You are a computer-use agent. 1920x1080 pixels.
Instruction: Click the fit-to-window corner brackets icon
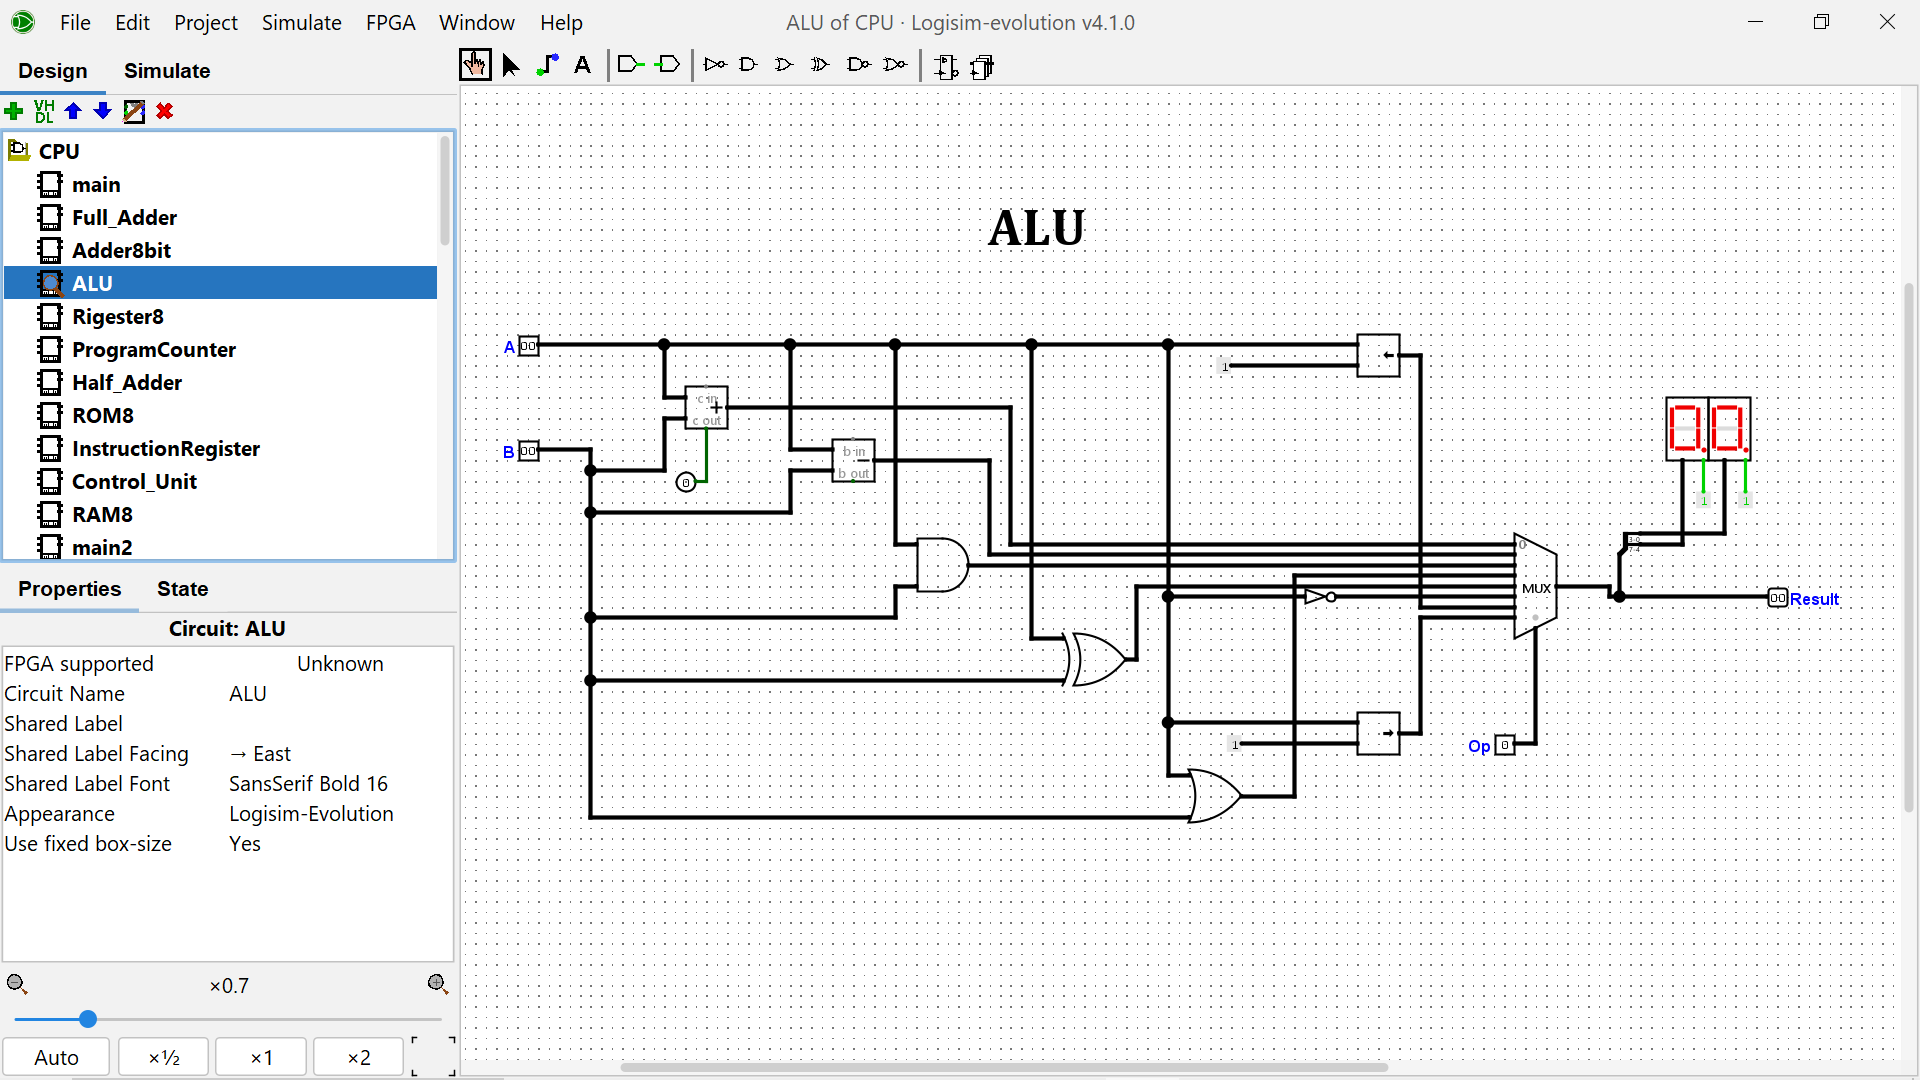pos(433,1056)
